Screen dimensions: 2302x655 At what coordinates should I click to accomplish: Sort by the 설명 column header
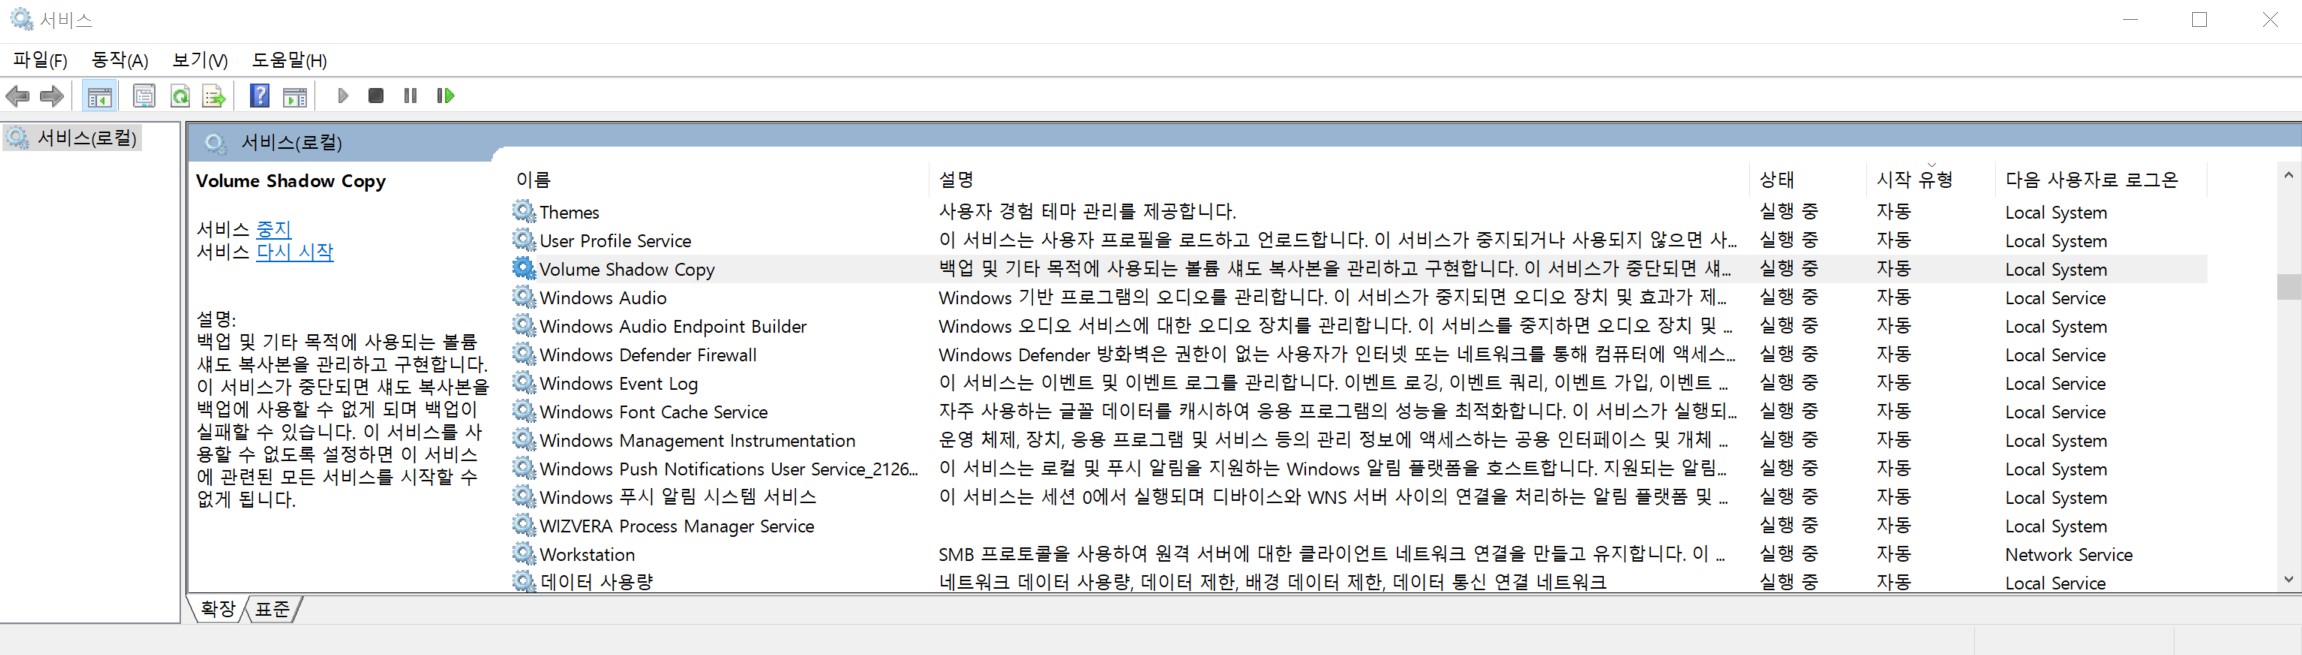pyautogui.click(x=1339, y=179)
